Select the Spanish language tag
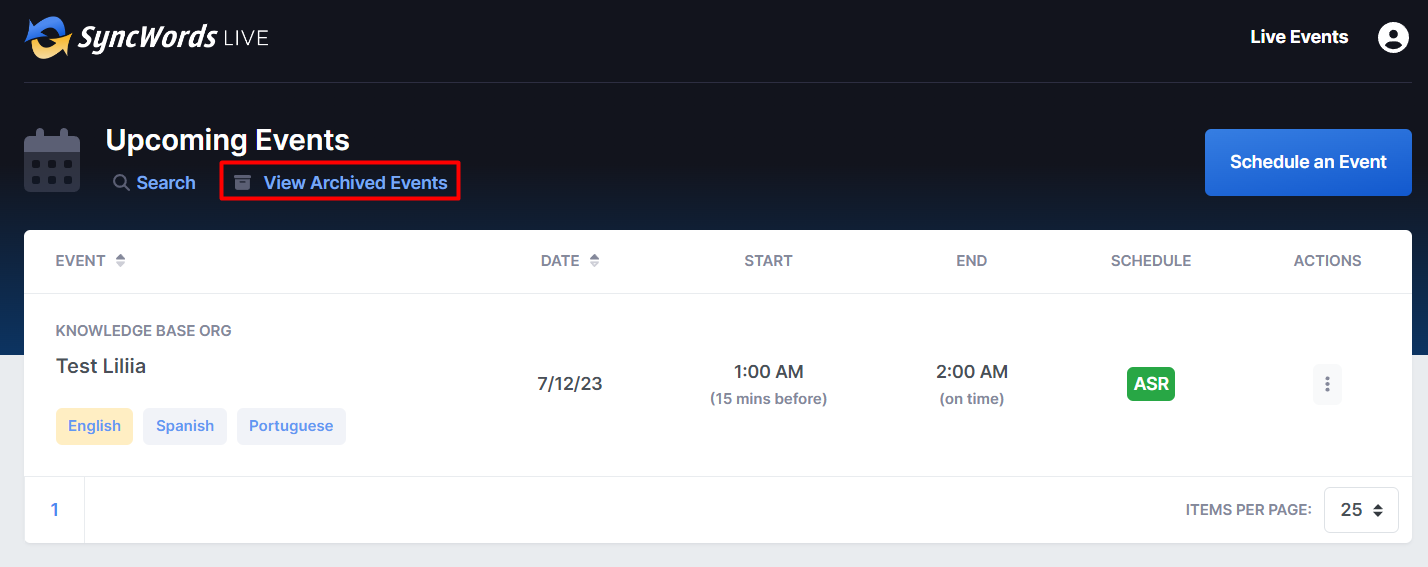1428x567 pixels. pos(185,426)
